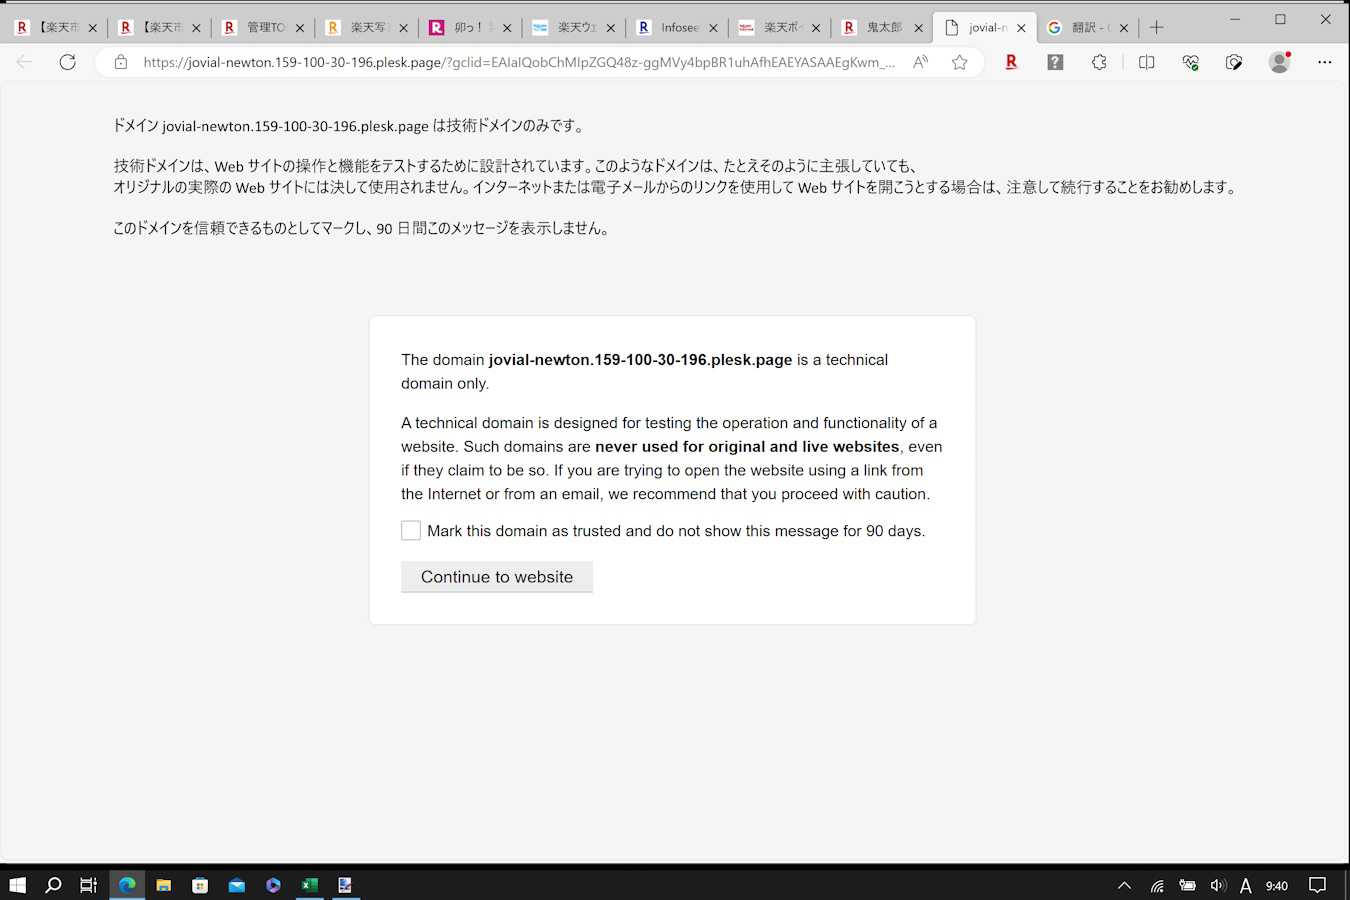Click the IME input mode A indicator
The width and height of the screenshot is (1350, 900).
1246,885
